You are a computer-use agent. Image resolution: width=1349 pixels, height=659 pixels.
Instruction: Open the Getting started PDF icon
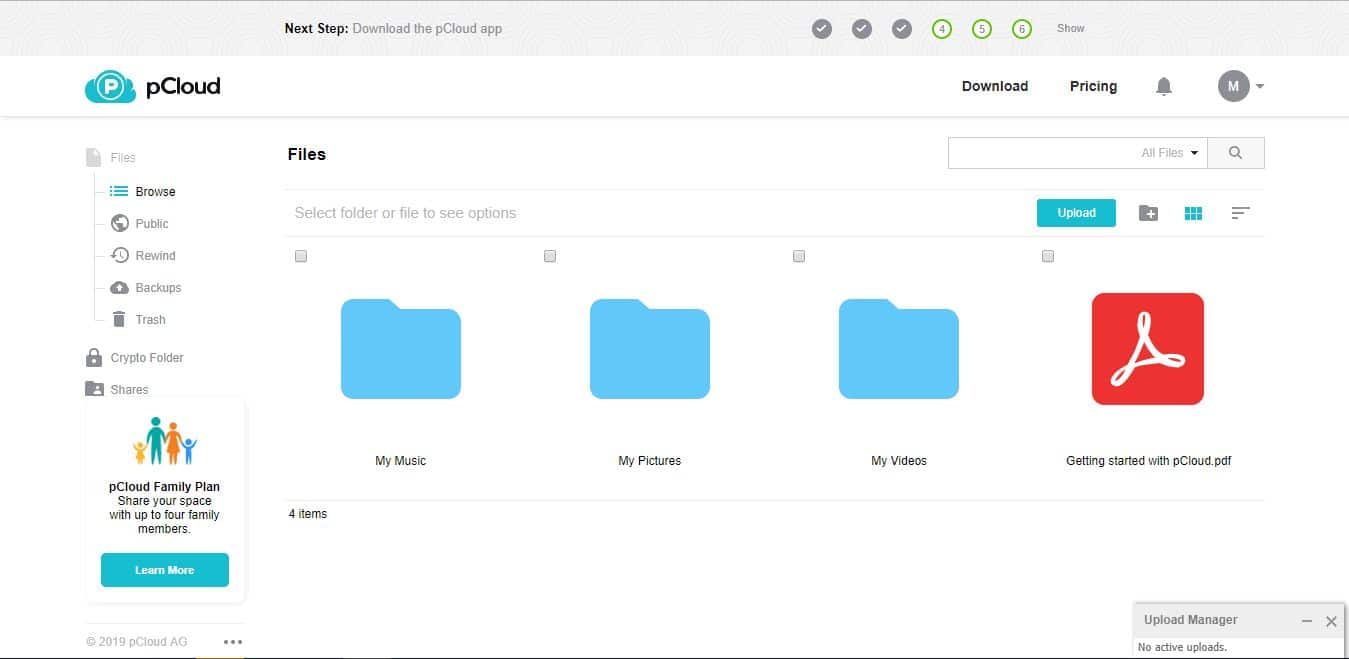click(x=1148, y=349)
